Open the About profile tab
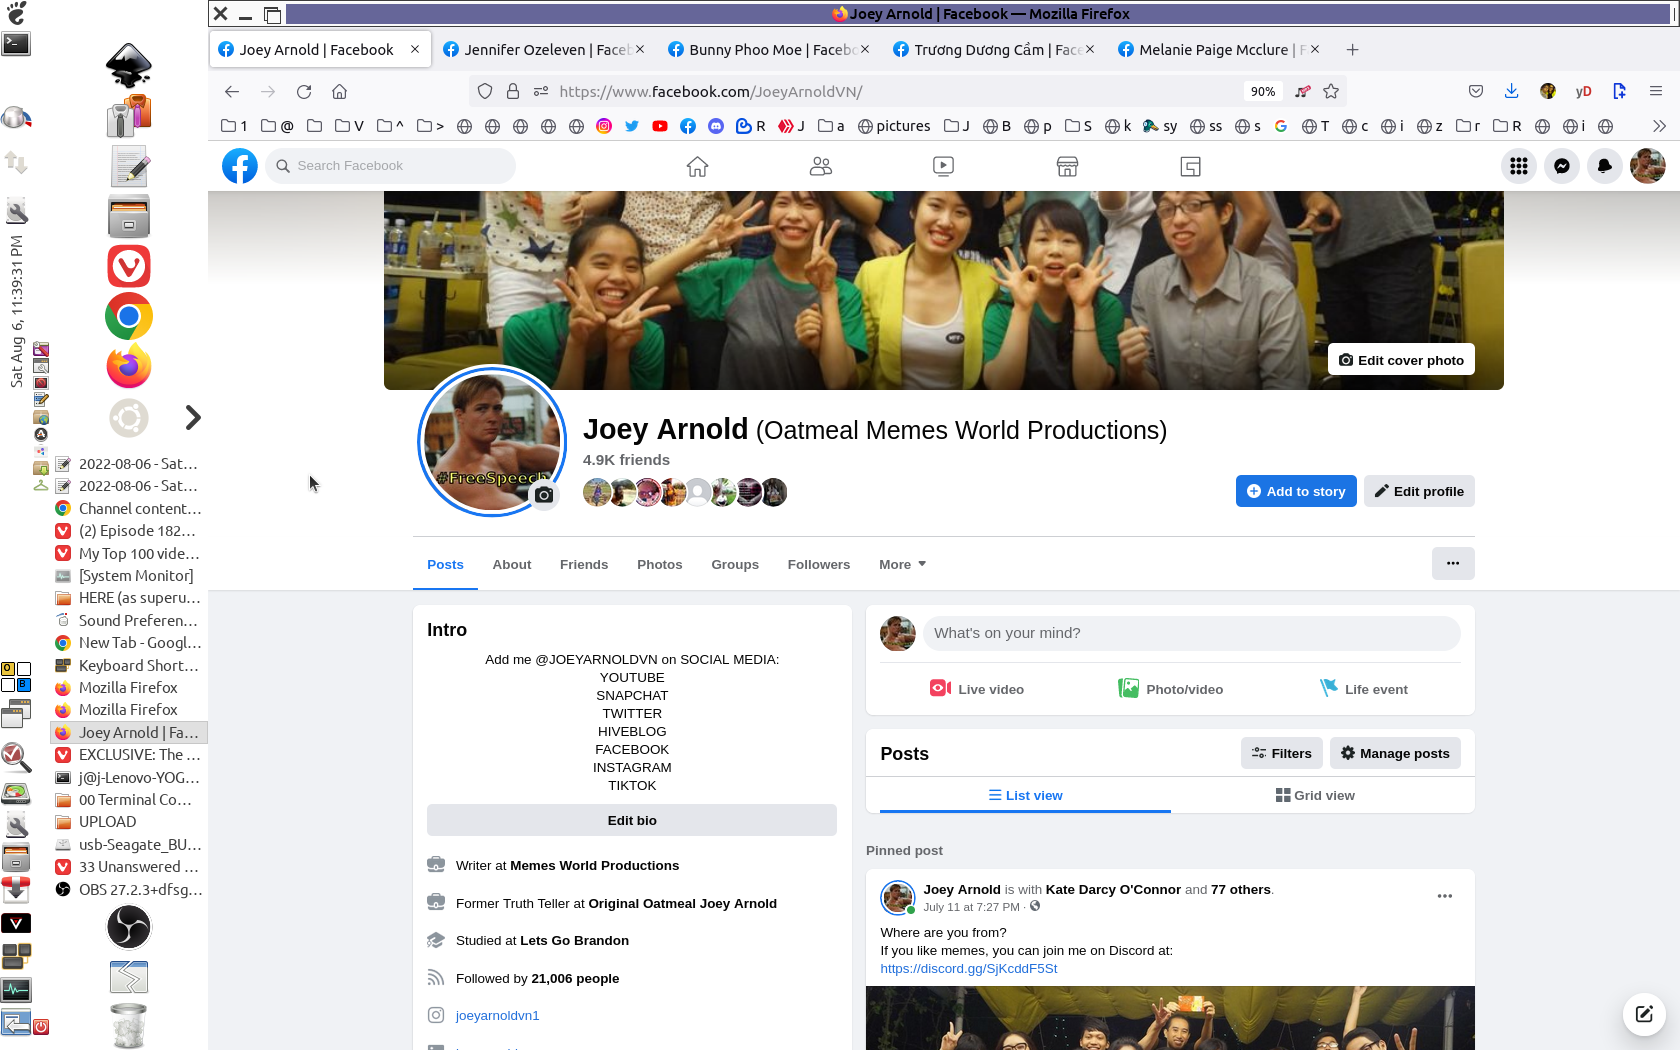This screenshot has height=1050, width=1680. tap(512, 565)
